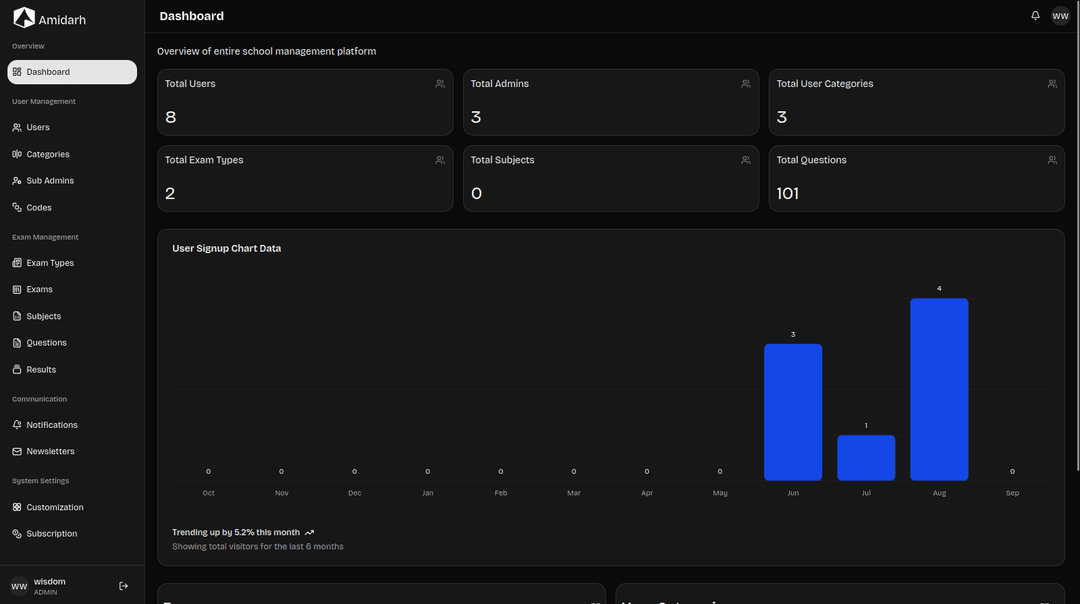Click the logout icon beside wisdom
This screenshot has width=1080, height=604.
tap(123, 586)
